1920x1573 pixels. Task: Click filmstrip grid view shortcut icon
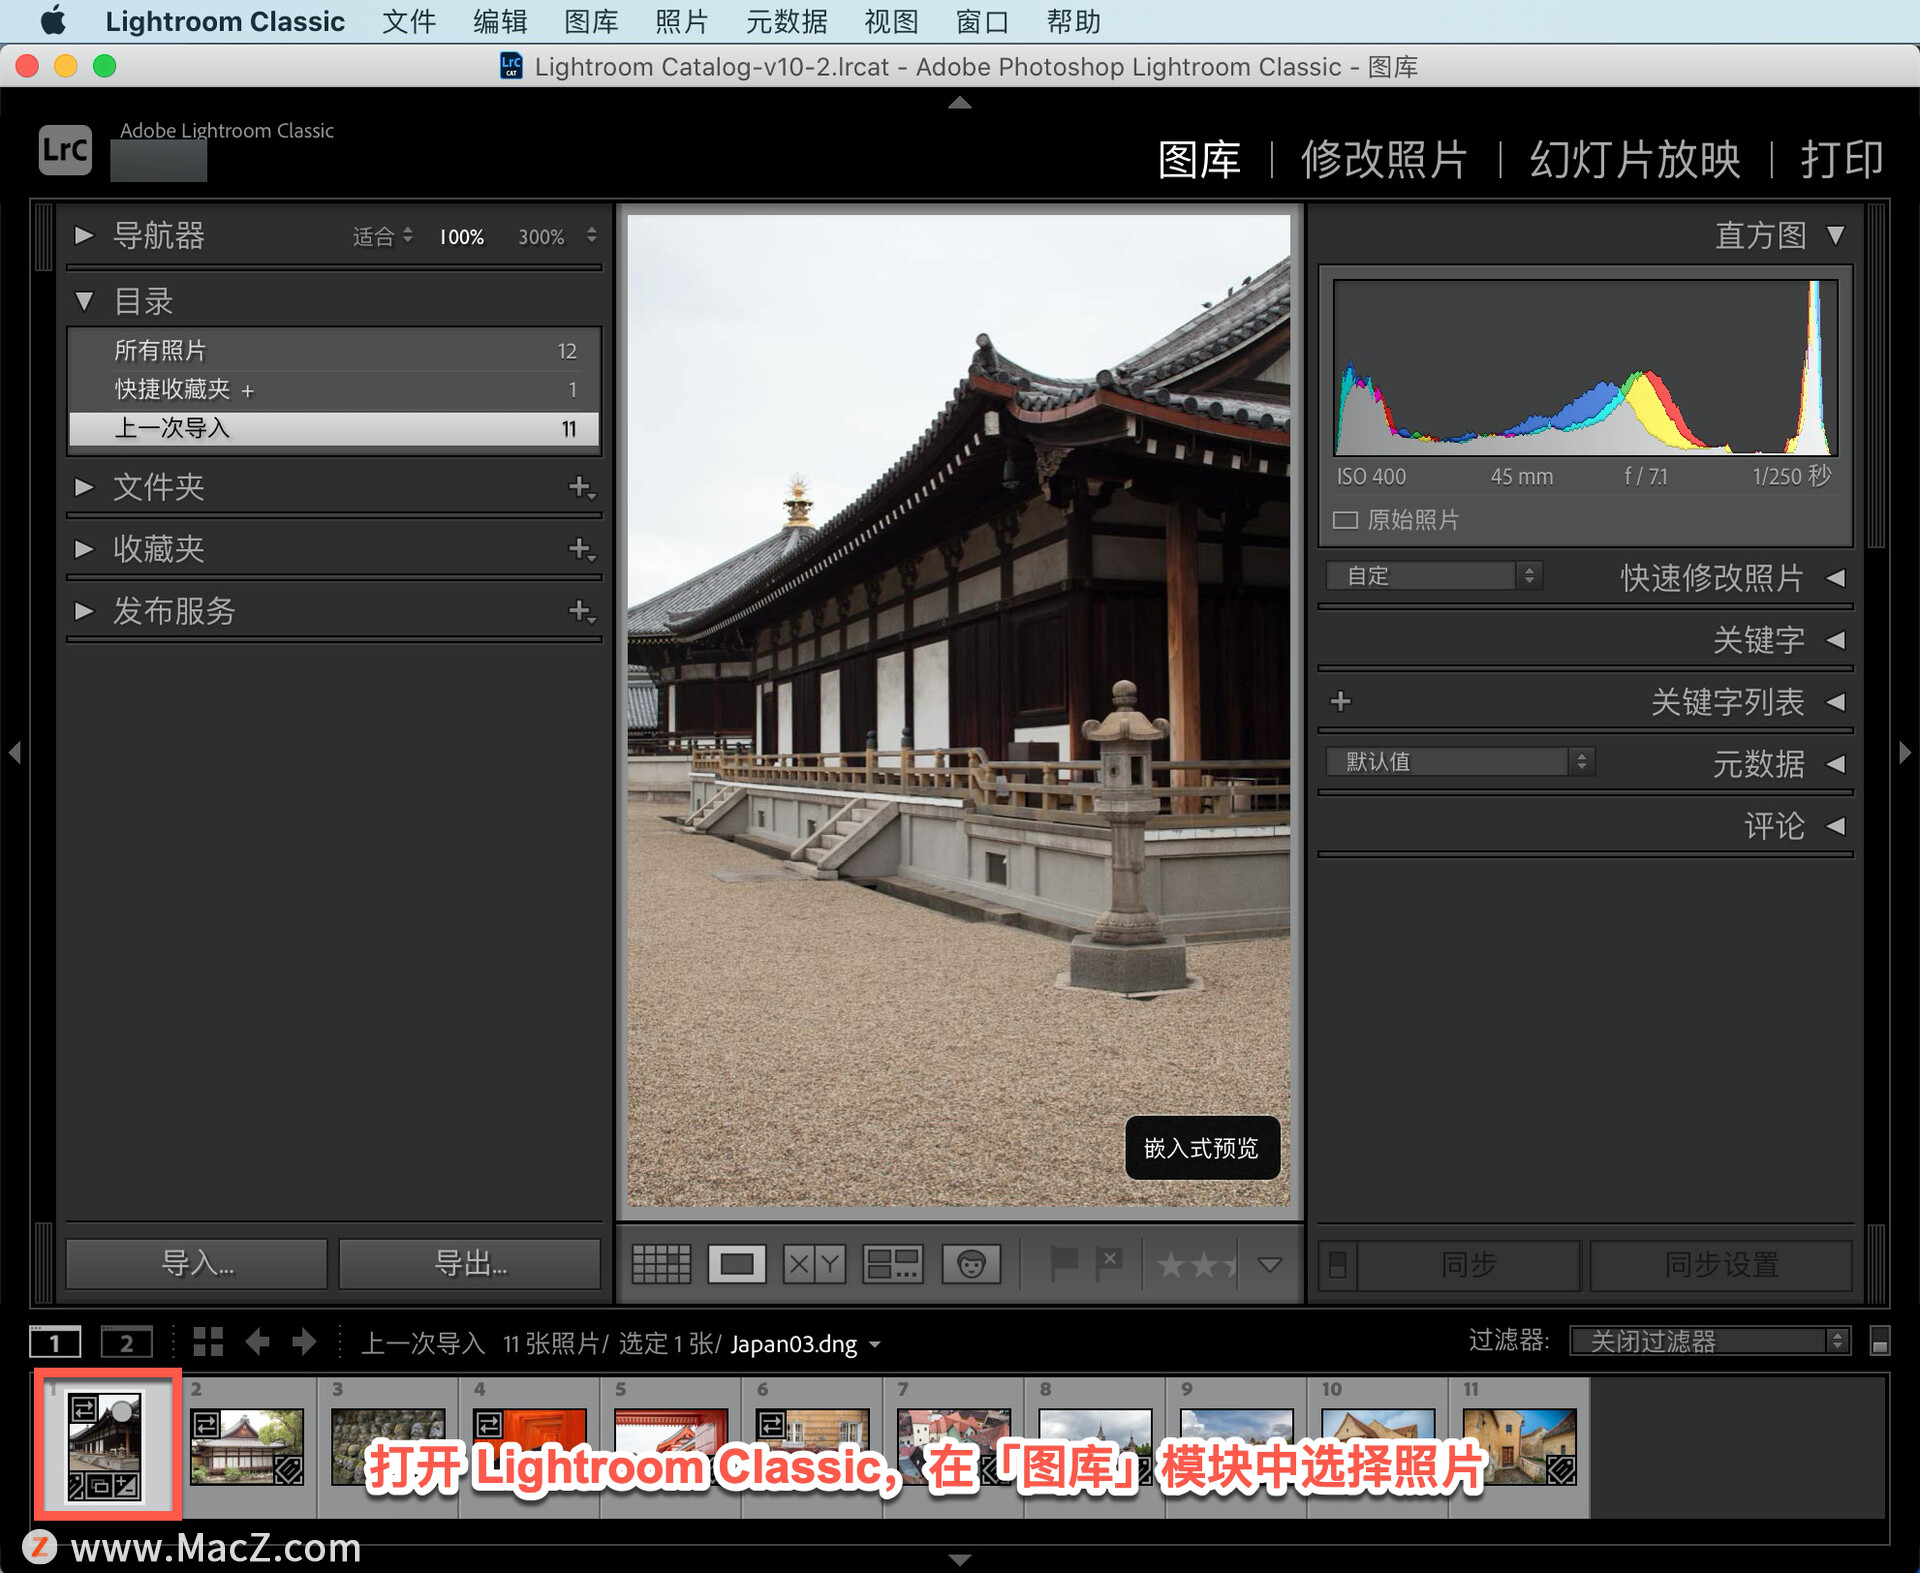[x=208, y=1342]
